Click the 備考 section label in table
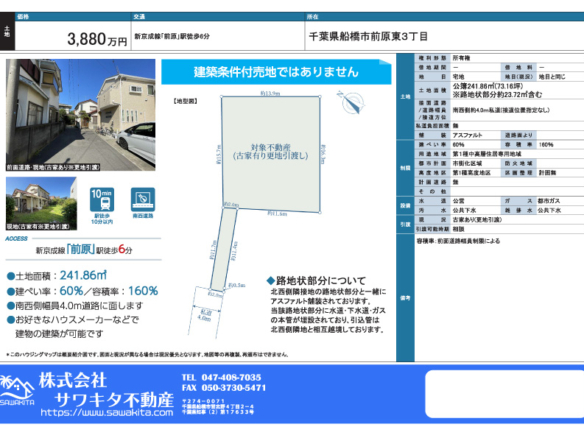The height and width of the screenshot is (438, 584). pos(405,298)
